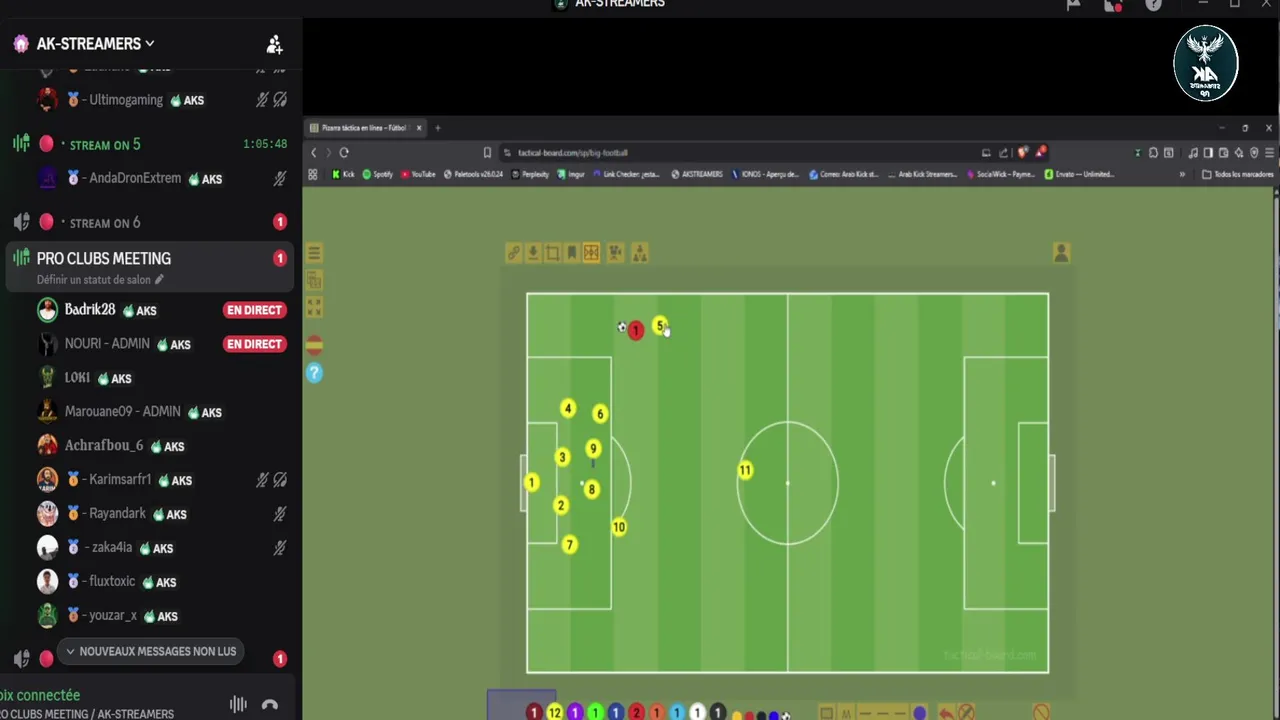Click the bookmark save icon on the board
Screen dimensions: 1280x720
click(571, 254)
